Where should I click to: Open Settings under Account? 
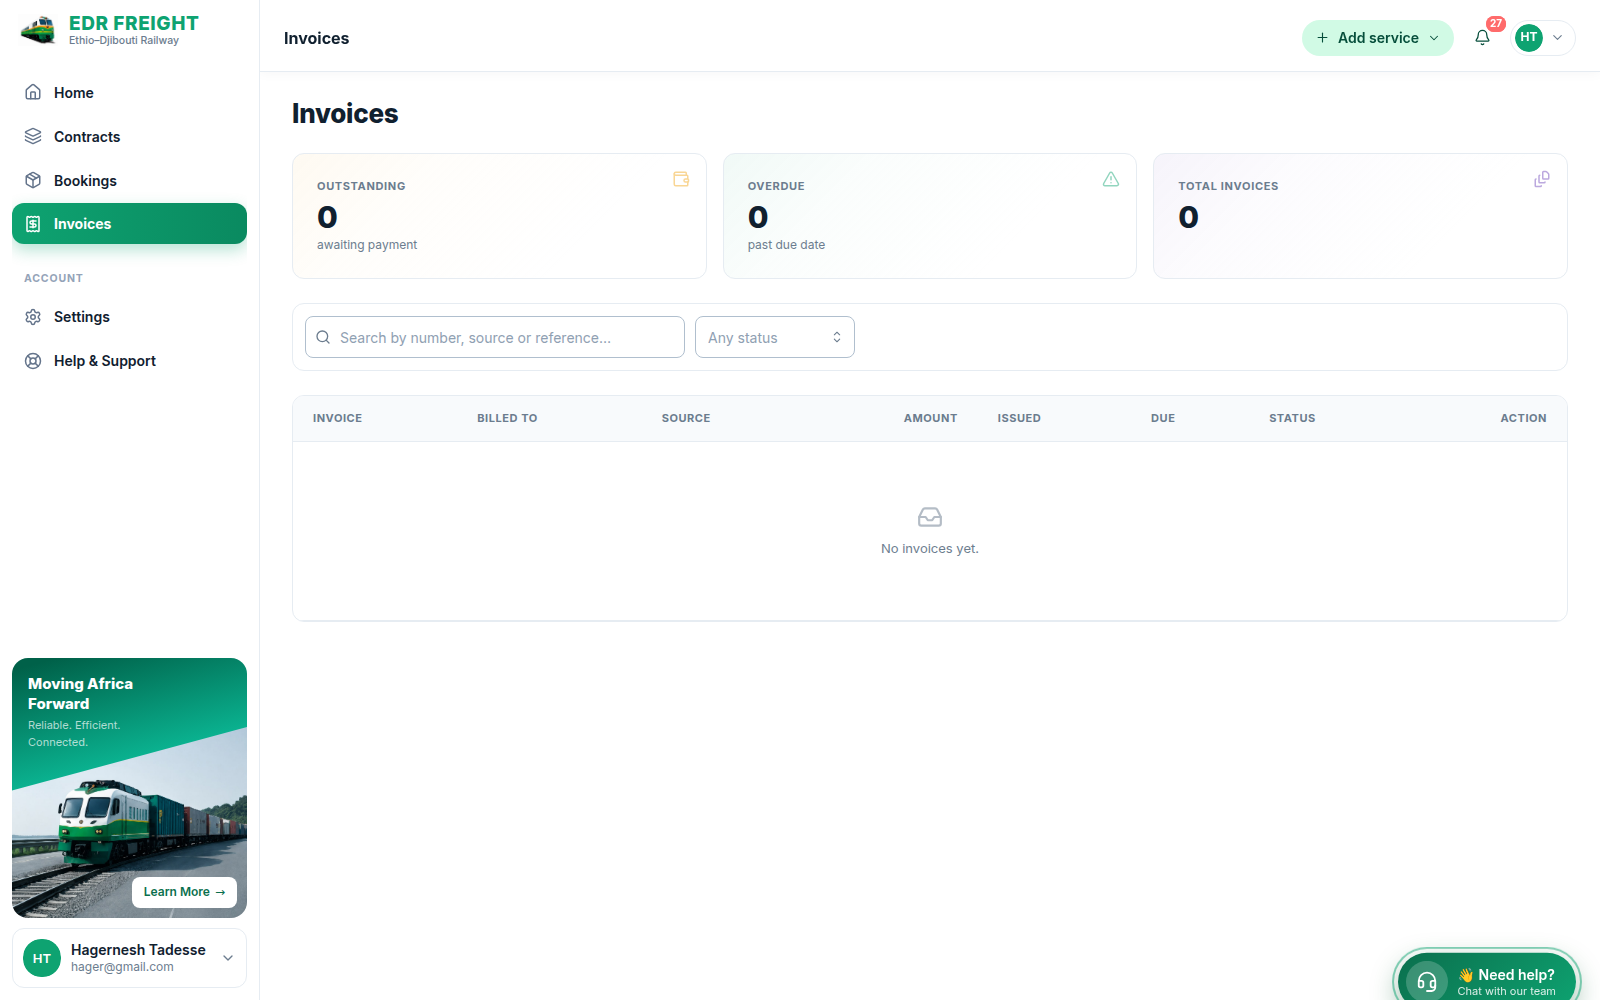coord(129,317)
